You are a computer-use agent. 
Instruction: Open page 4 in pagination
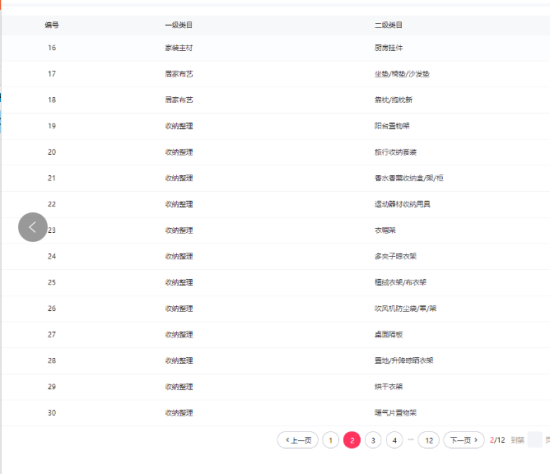pyautogui.click(x=395, y=440)
